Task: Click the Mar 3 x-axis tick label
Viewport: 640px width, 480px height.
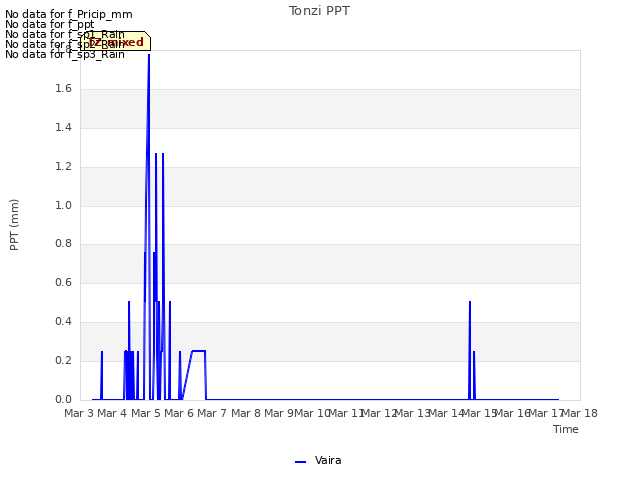Action: 79,413
